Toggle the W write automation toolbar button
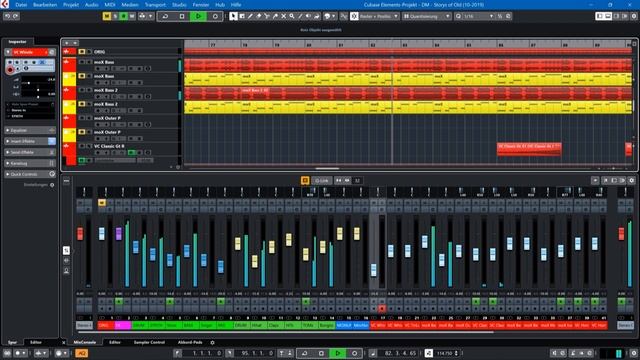Image resolution: width=640 pixels, height=360 pixels. tap(132, 16)
